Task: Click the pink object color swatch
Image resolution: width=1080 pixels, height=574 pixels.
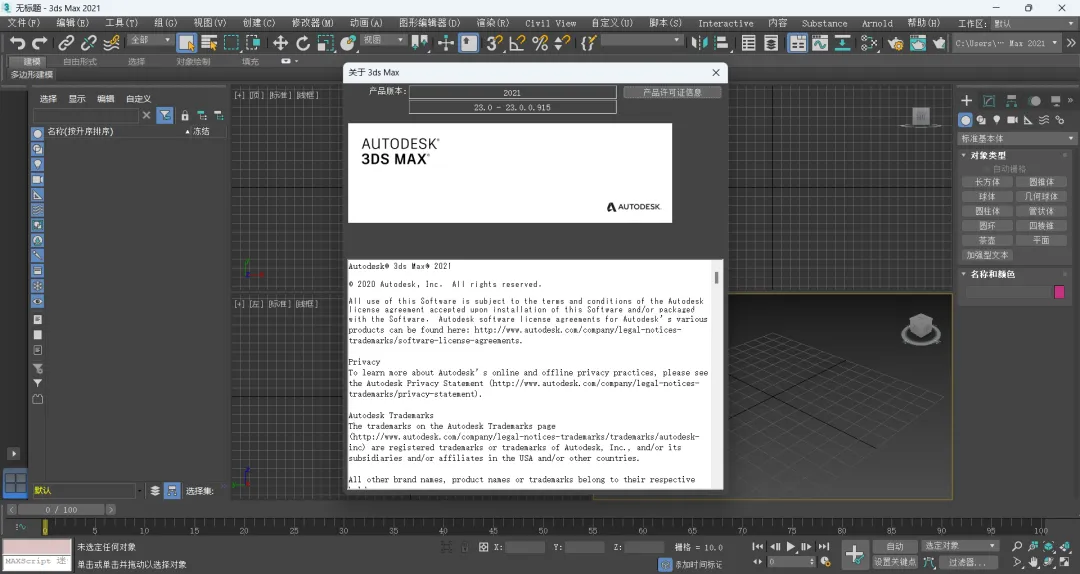Action: coord(1059,292)
